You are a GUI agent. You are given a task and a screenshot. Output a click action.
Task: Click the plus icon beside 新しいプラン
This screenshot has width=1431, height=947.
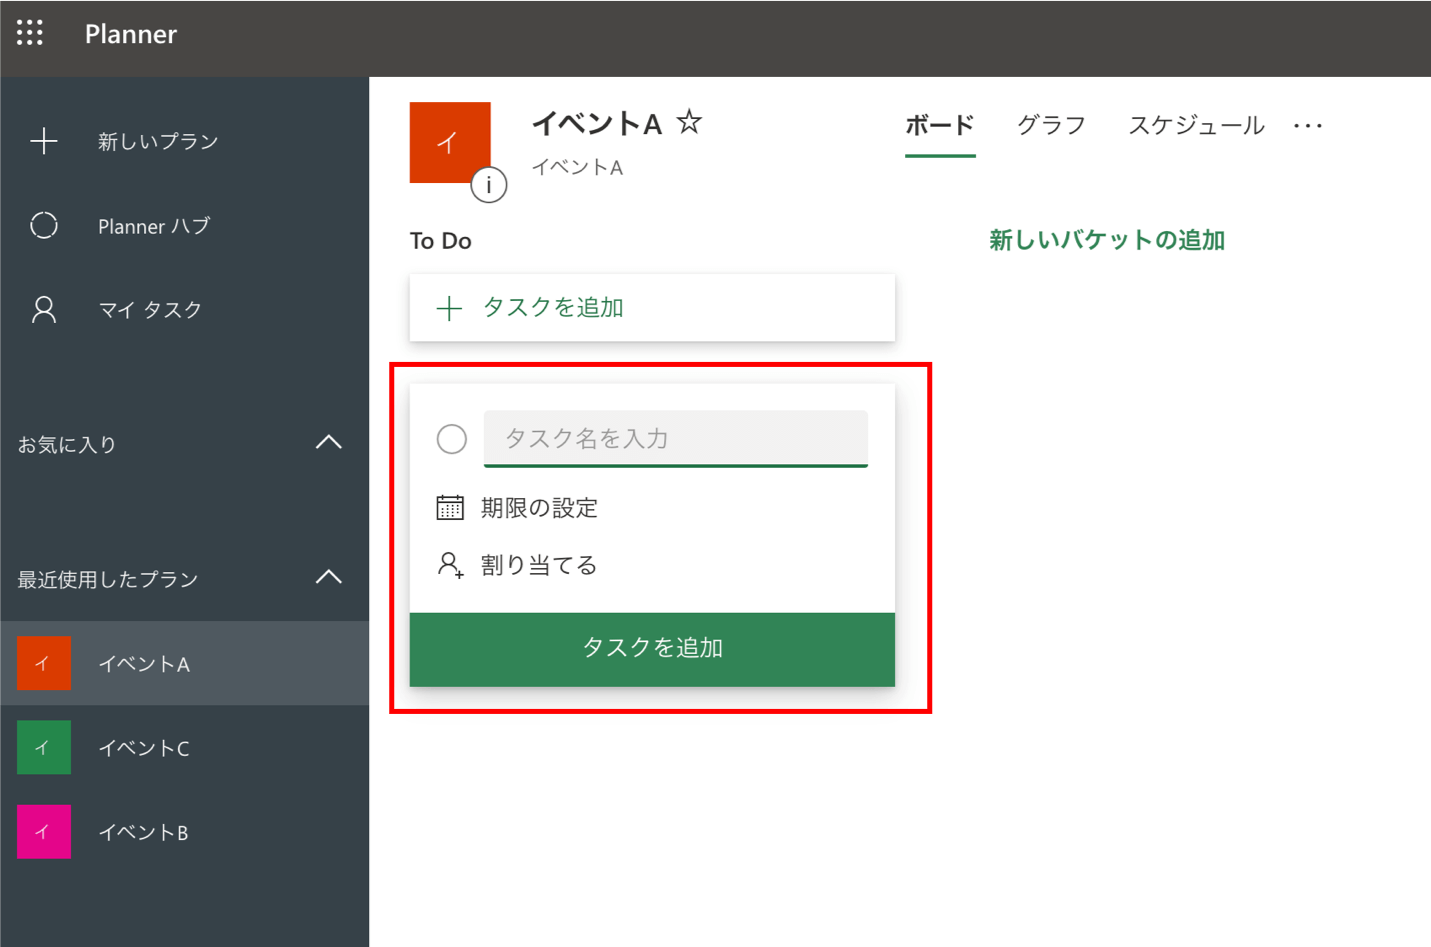44,141
